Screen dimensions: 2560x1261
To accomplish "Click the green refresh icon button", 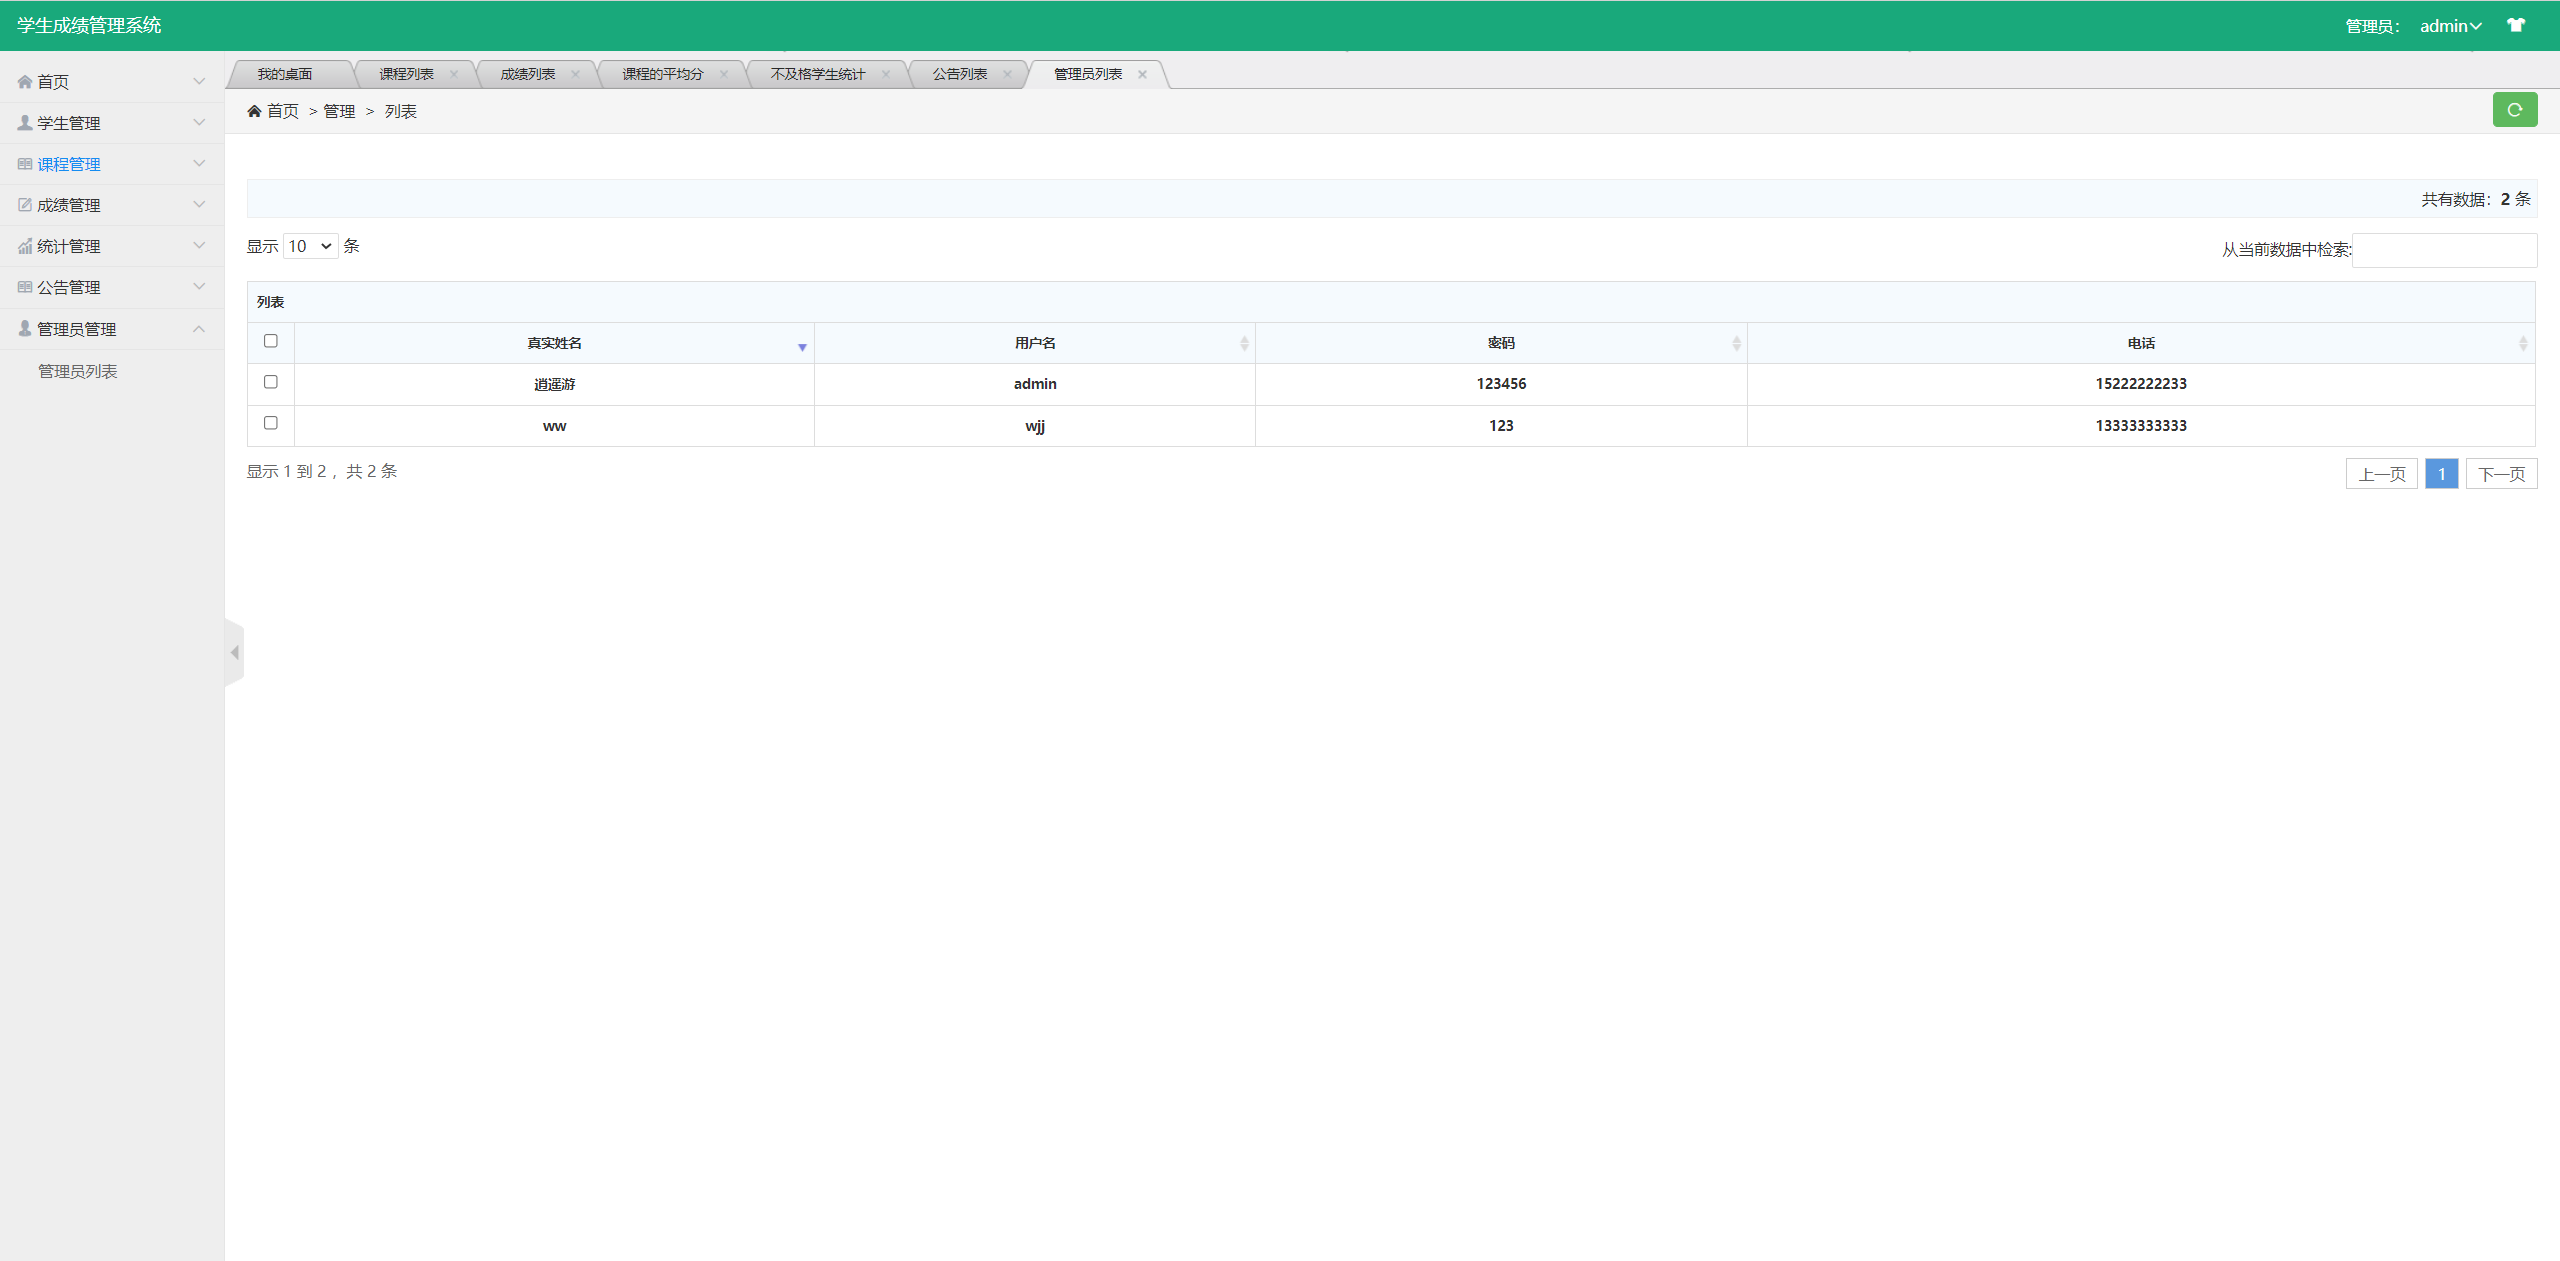I will 2514,110.
